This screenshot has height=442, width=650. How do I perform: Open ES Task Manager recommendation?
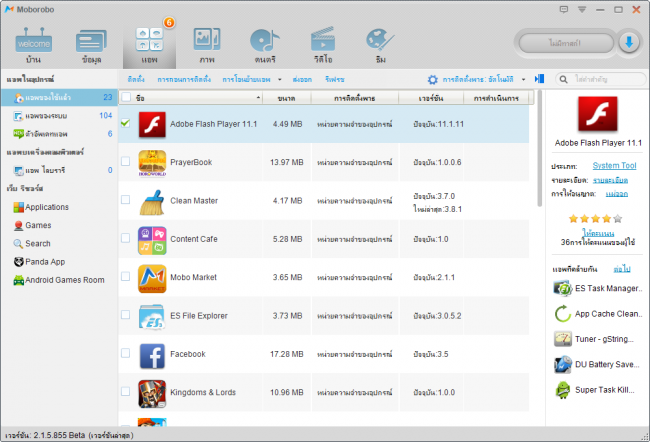pos(598,288)
